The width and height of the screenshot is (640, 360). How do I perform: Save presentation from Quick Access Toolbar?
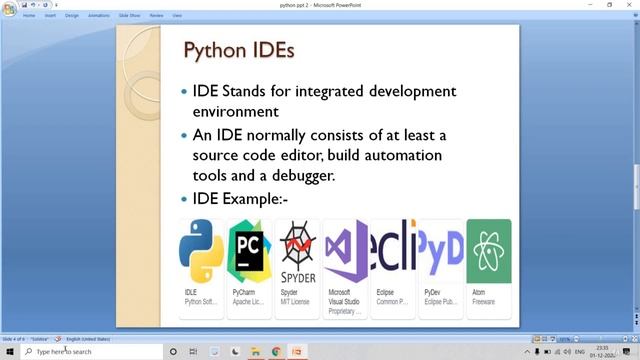pyautogui.click(x=24, y=5)
